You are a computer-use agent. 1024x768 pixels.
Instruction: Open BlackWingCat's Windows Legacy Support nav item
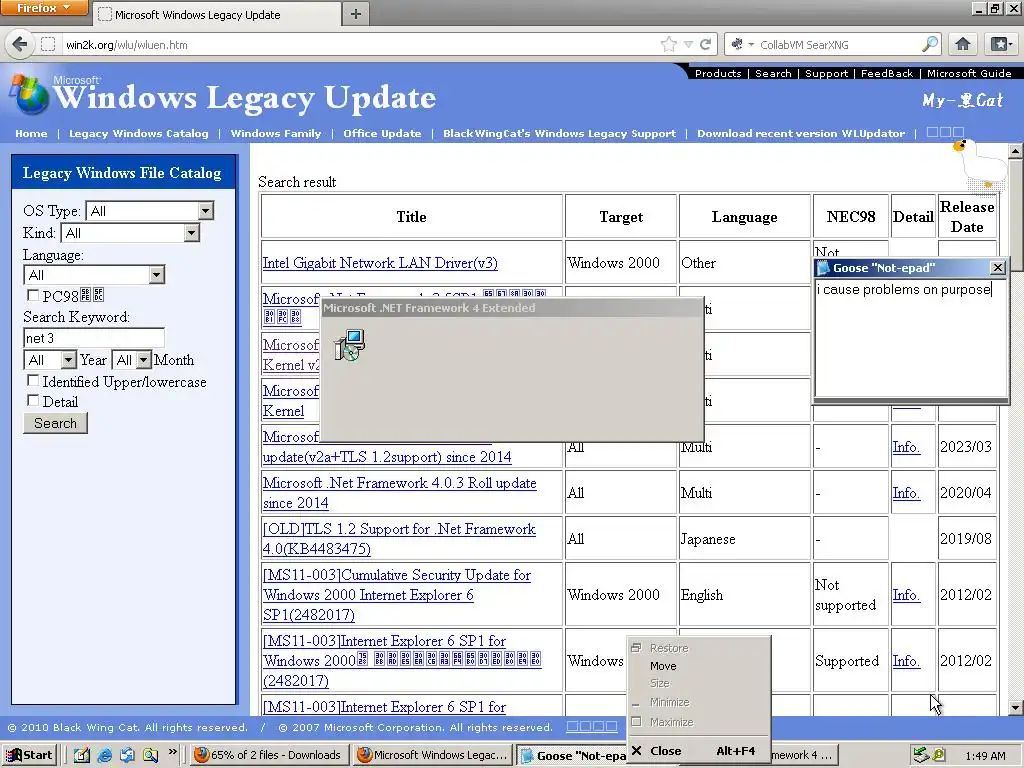(560, 133)
